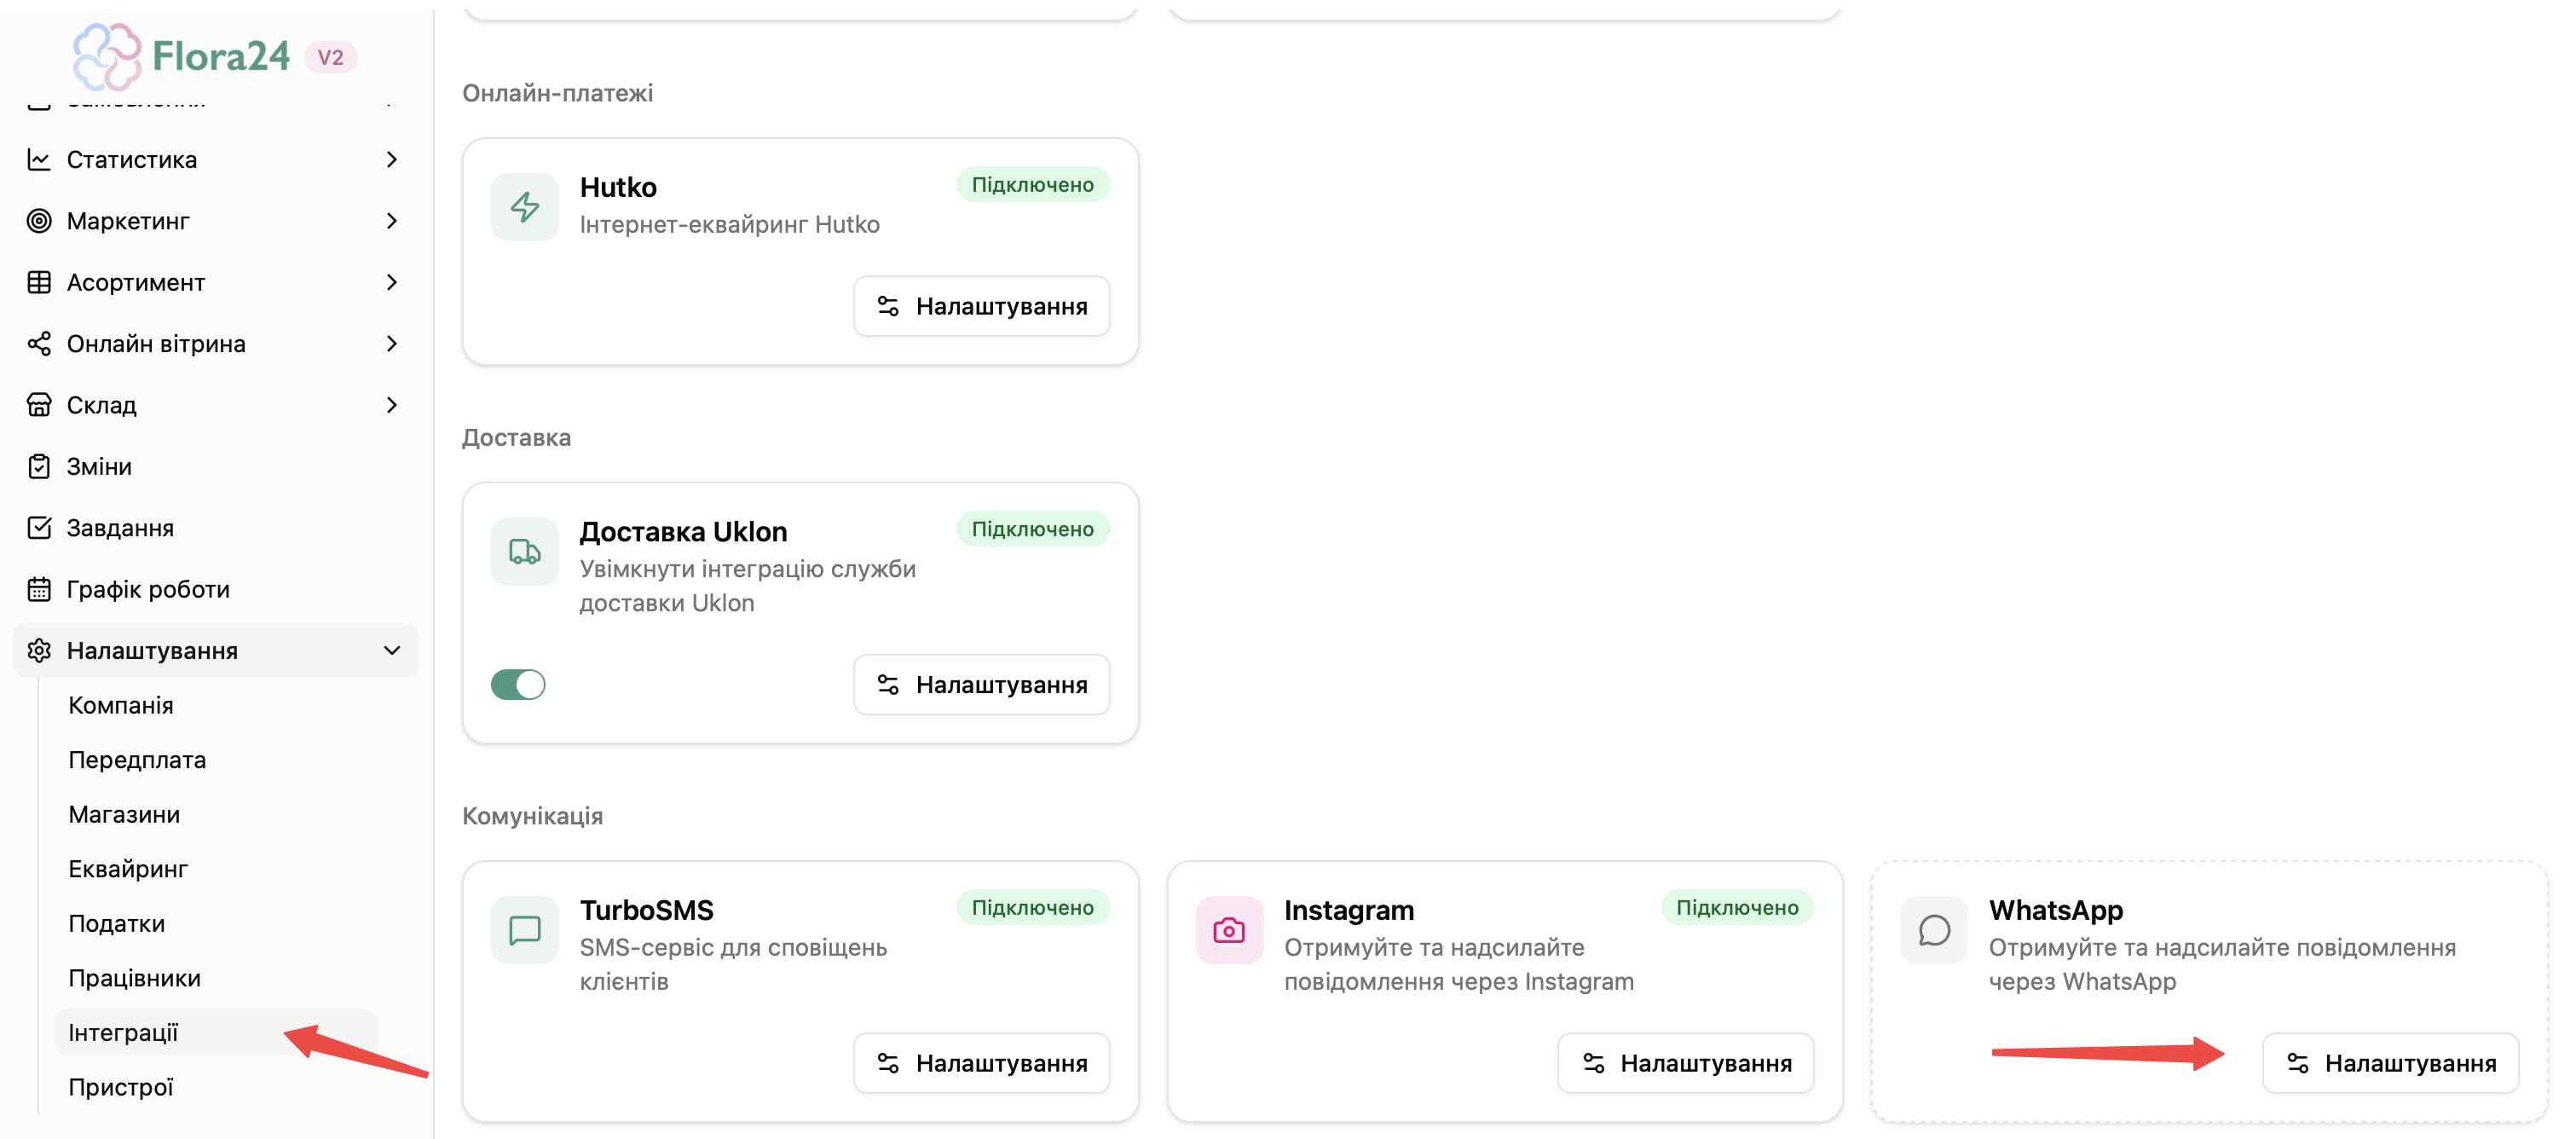Click the Графік роботи calendar icon
The height and width of the screenshot is (1139, 2576).
tap(39, 589)
